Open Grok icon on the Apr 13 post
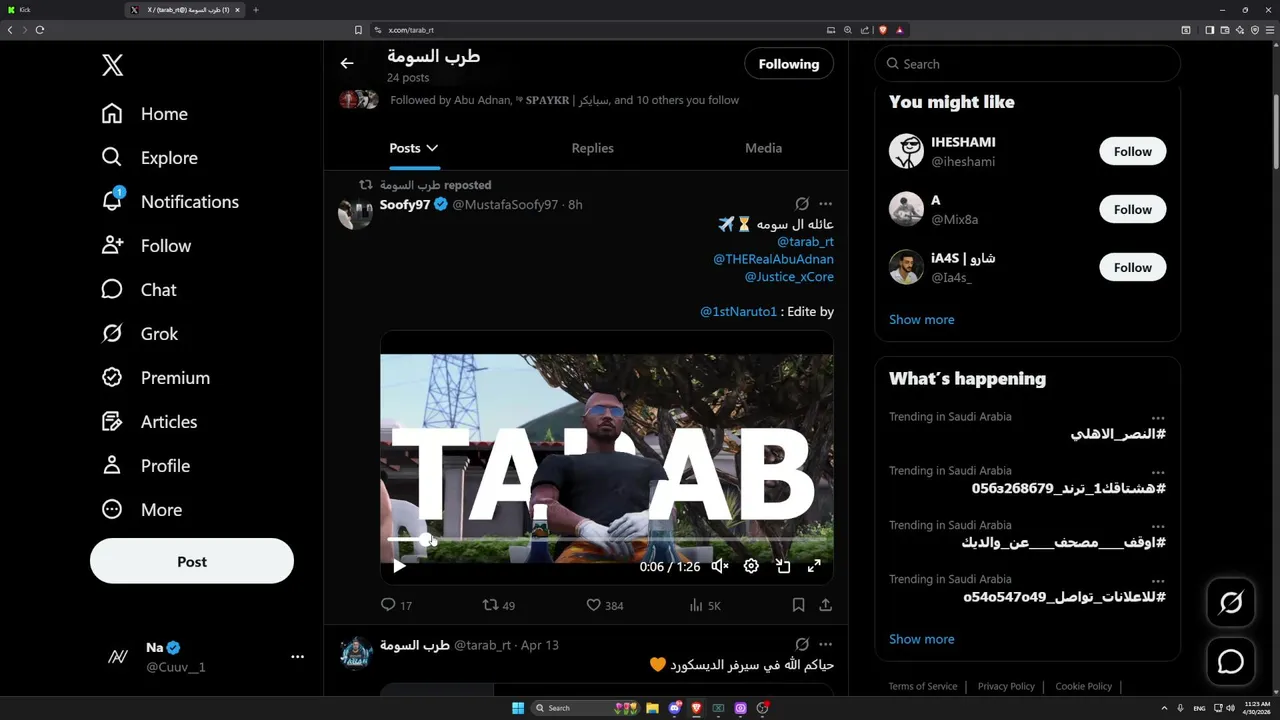The width and height of the screenshot is (1280, 720). [802, 645]
